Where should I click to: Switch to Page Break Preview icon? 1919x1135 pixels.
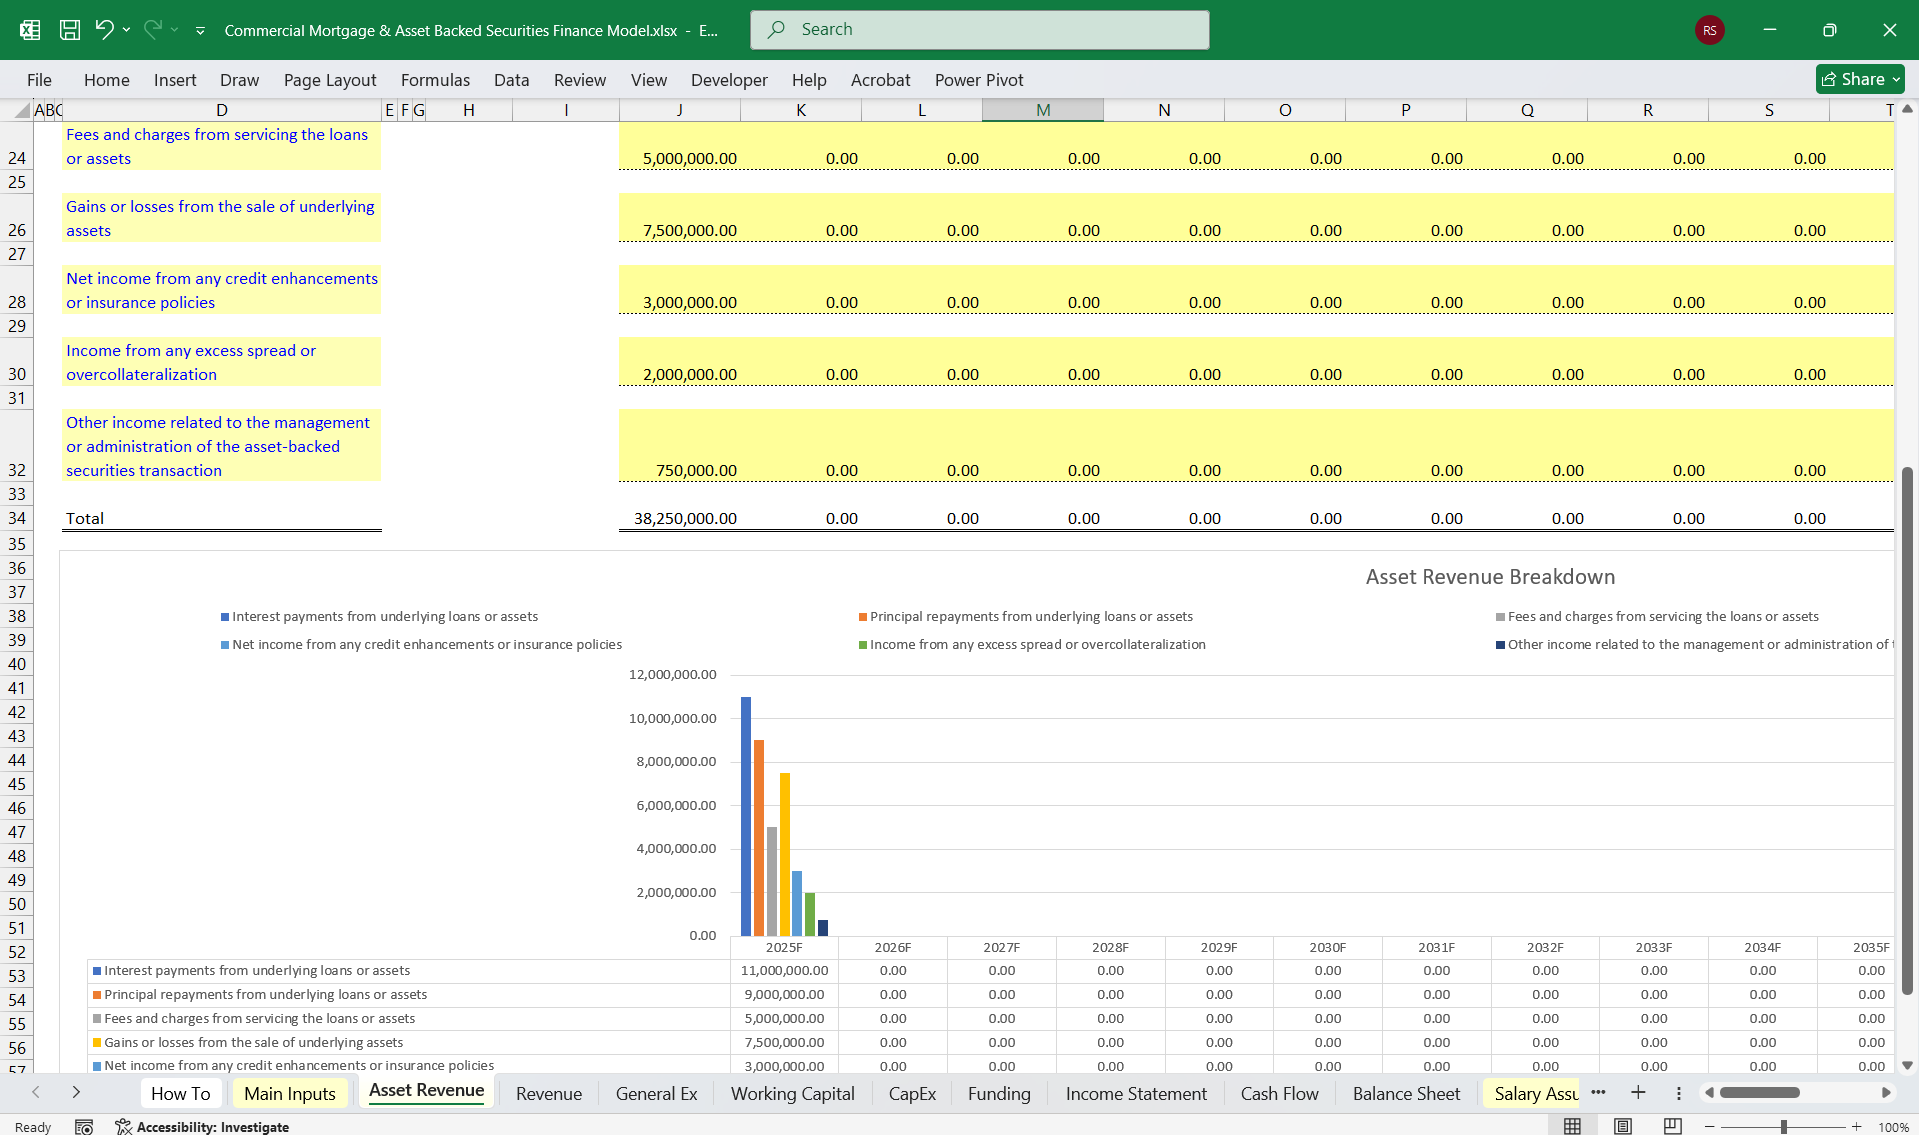tap(1672, 1126)
